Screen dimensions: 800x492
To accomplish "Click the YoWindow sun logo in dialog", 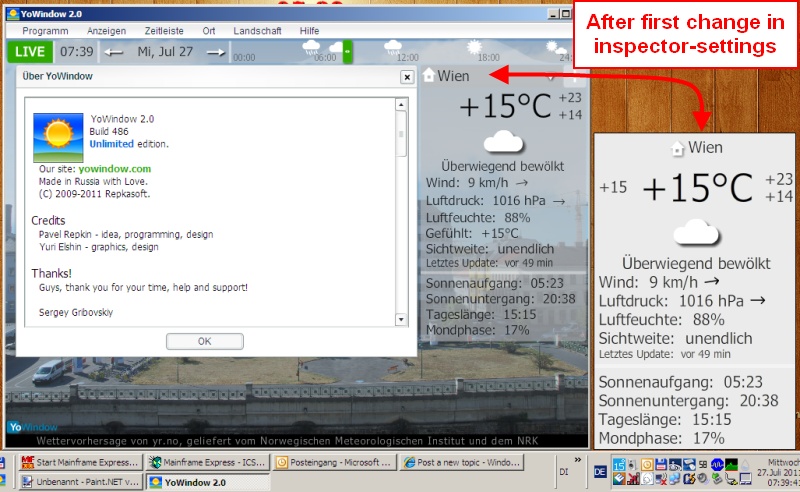I will coord(58,137).
